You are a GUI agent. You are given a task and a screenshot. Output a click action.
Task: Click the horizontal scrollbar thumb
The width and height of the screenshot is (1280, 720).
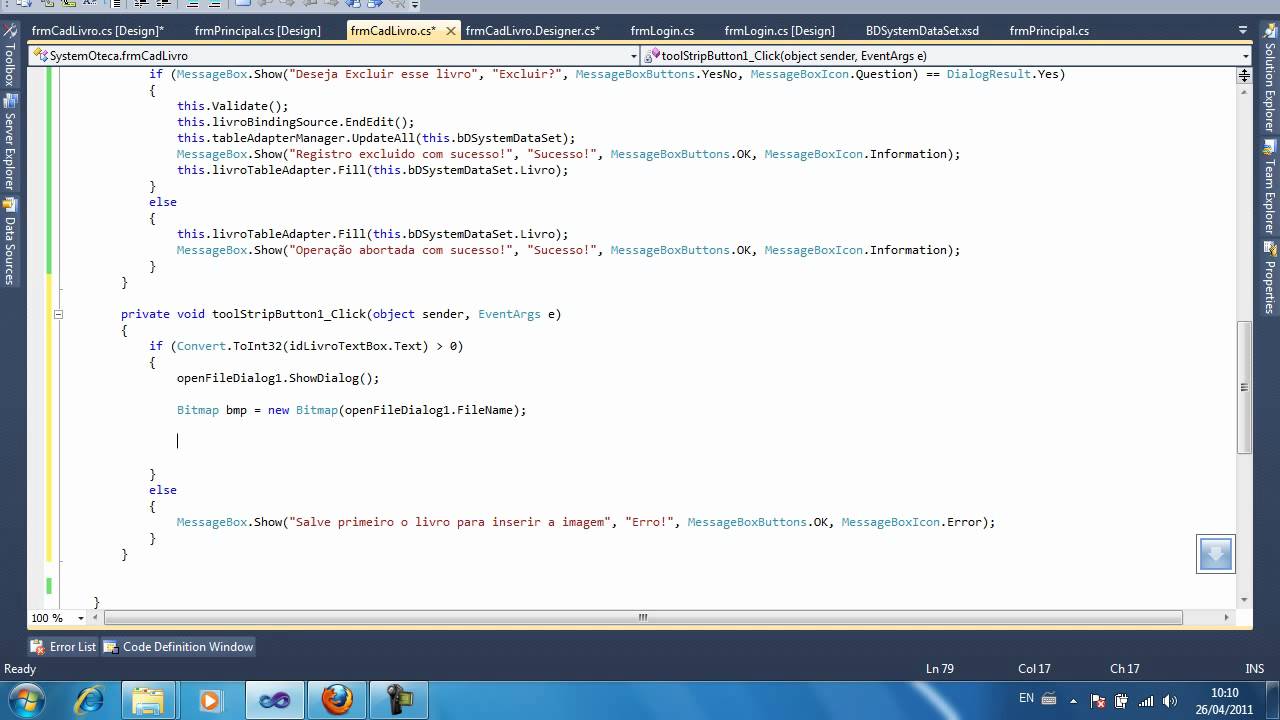643,618
